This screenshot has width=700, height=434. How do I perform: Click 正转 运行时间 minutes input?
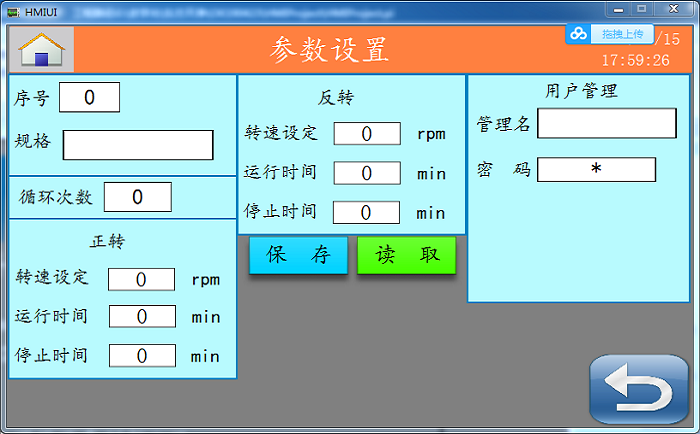pyautogui.click(x=141, y=316)
